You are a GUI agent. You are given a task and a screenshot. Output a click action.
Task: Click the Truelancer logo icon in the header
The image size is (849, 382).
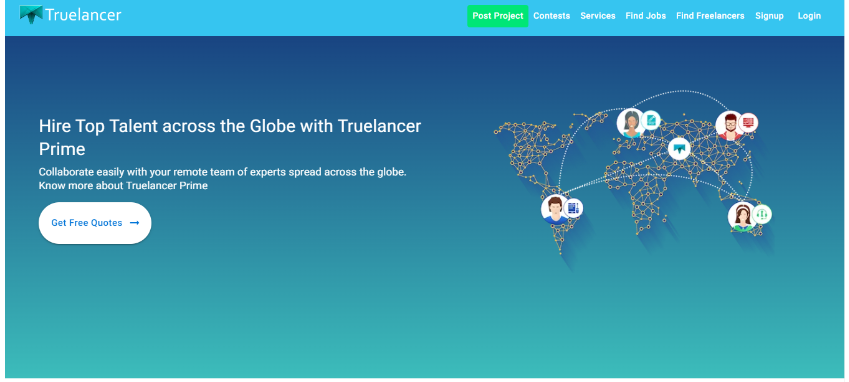(31, 15)
